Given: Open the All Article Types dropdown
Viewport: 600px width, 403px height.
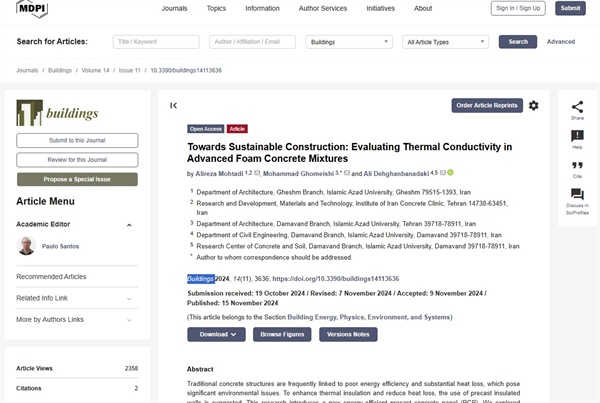Looking at the screenshot, I should pos(447,42).
